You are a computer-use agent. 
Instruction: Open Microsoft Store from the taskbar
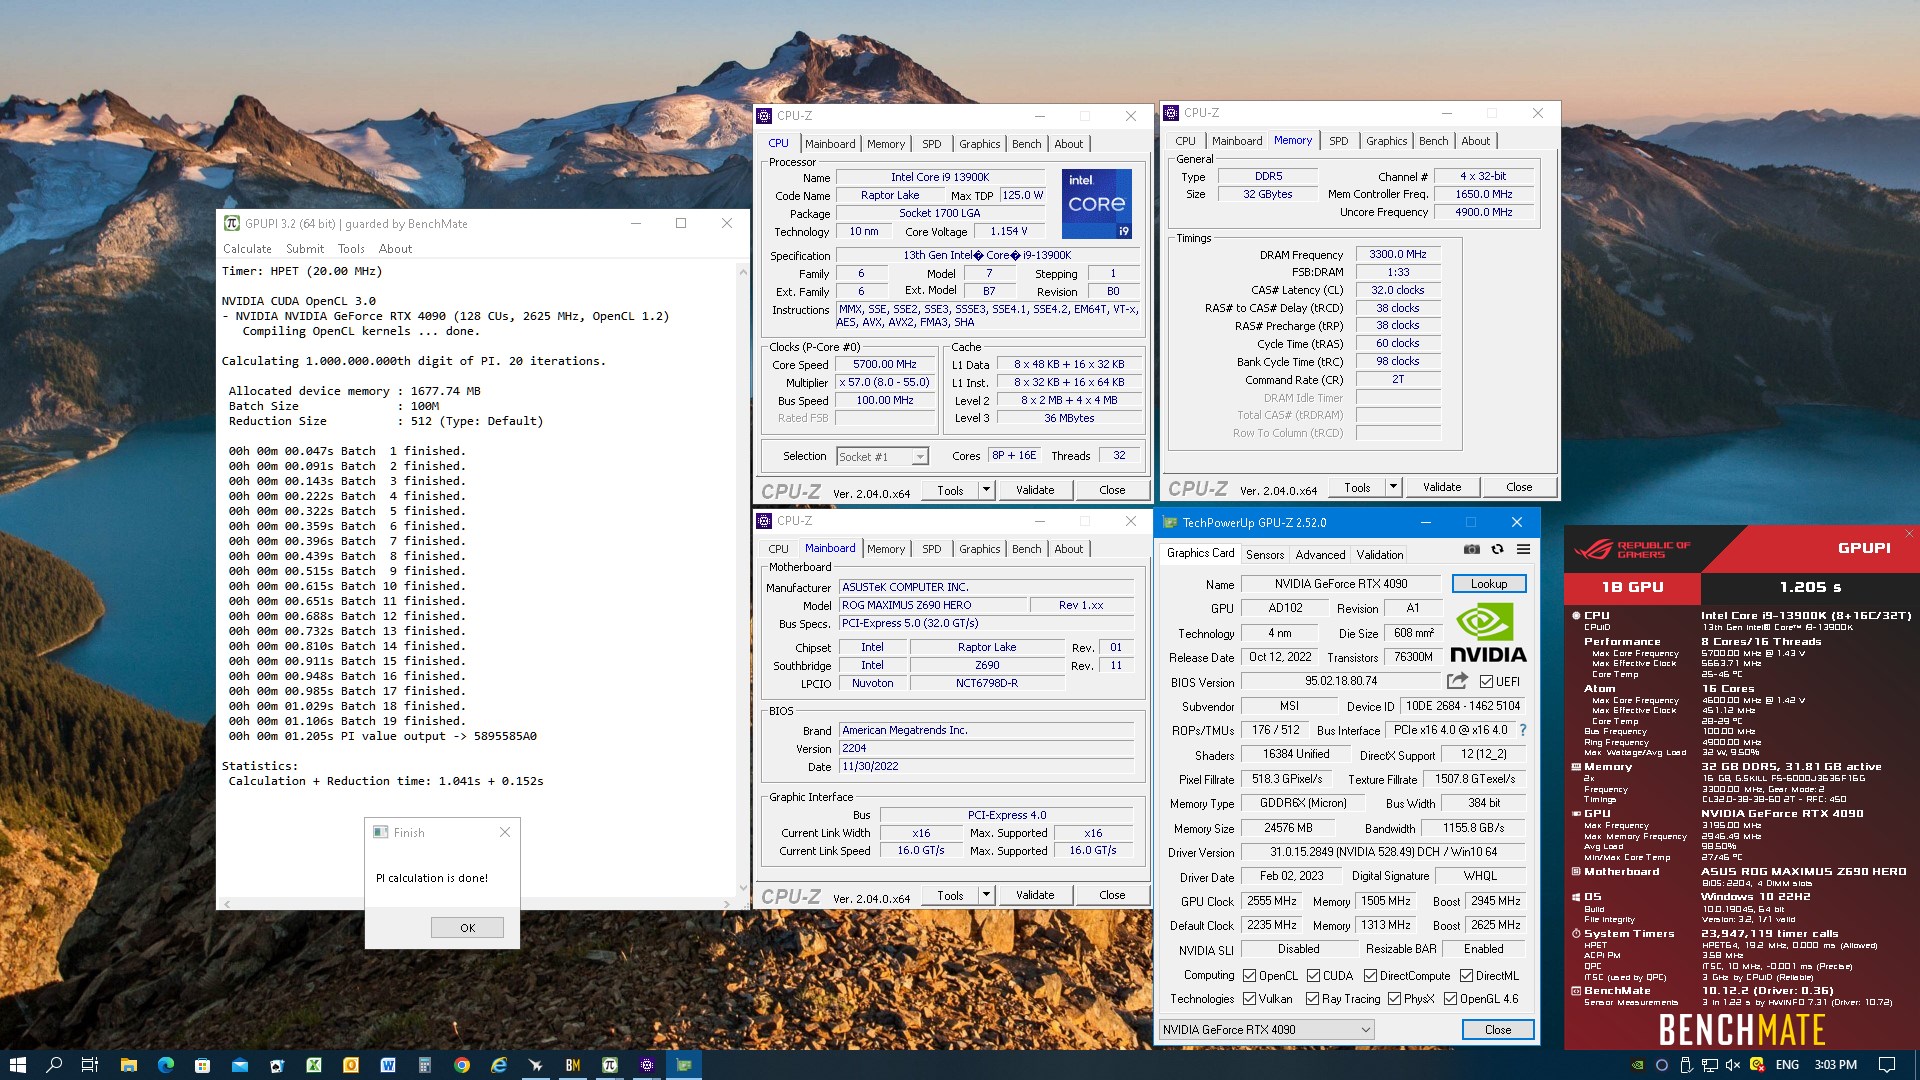click(x=202, y=1065)
